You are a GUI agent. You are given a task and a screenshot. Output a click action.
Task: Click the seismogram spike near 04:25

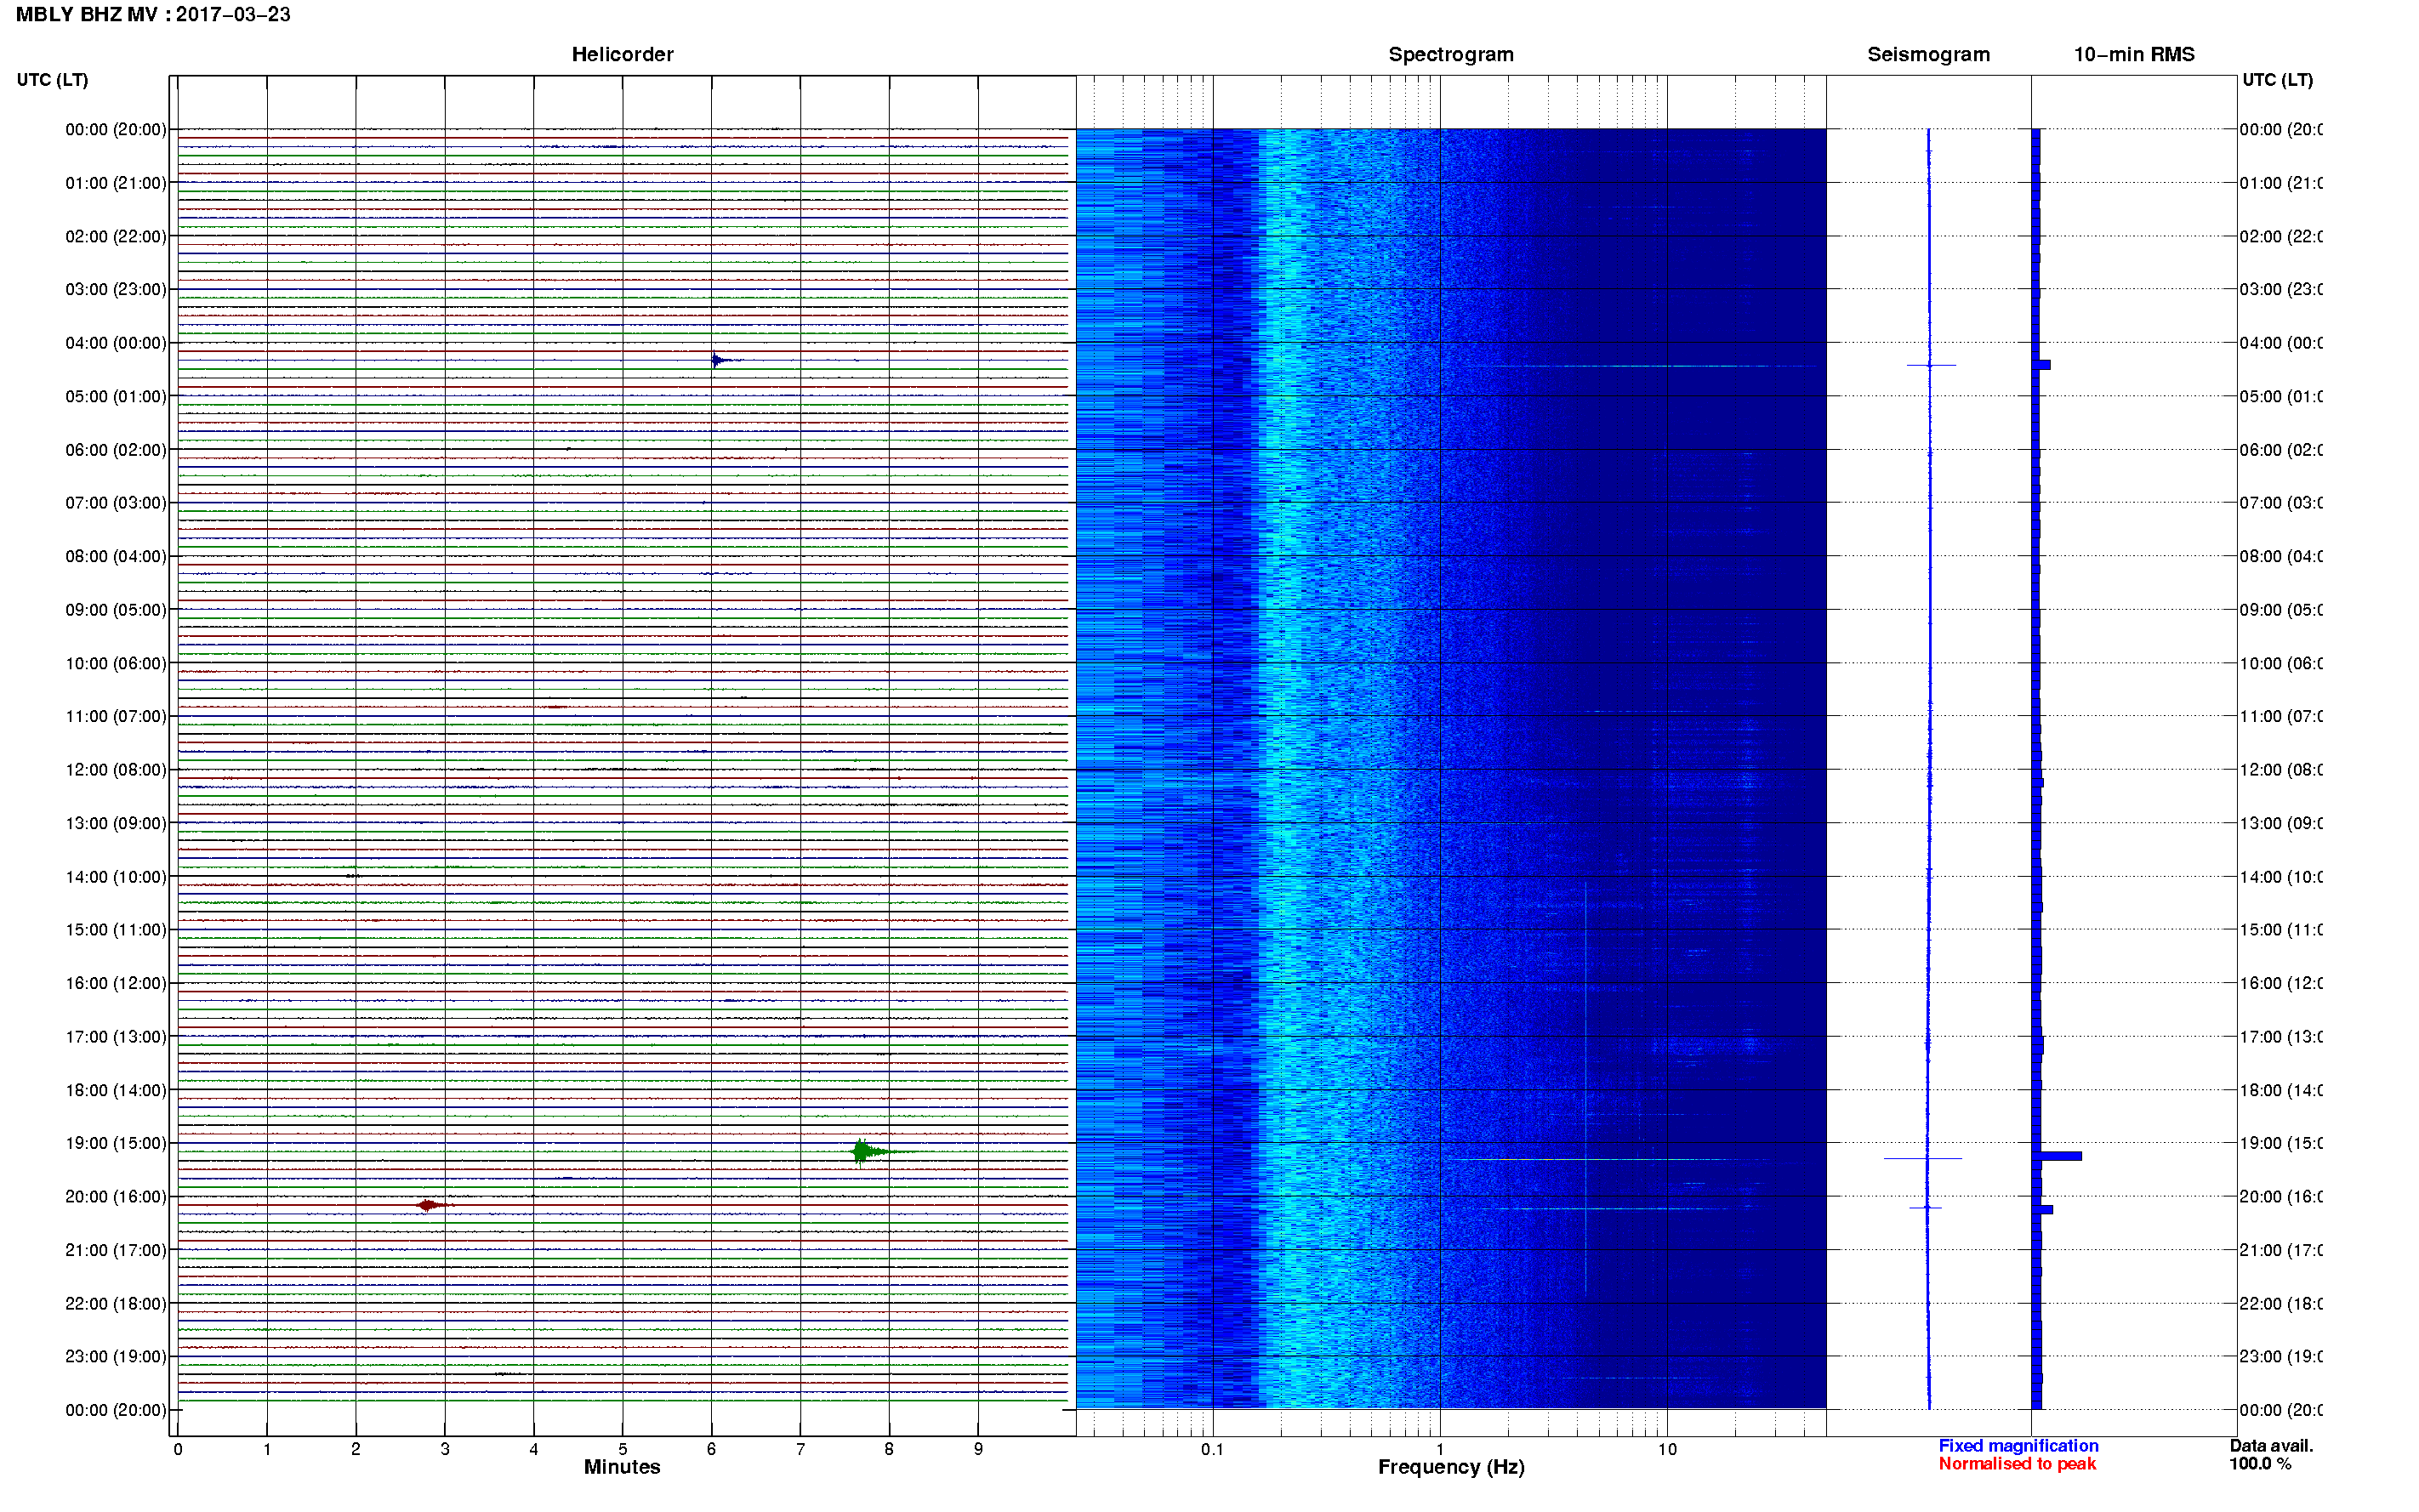tap(1930, 365)
